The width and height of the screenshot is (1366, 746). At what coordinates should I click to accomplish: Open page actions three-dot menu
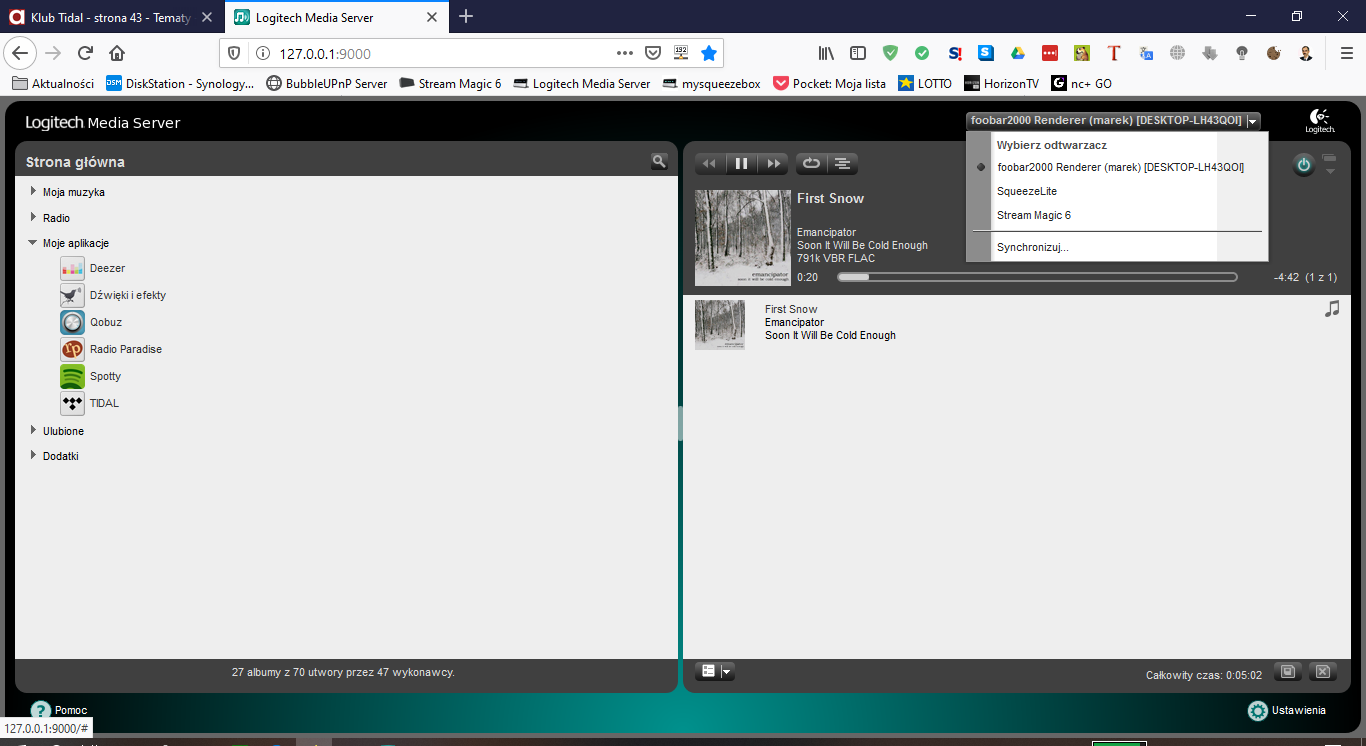(625, 53)
